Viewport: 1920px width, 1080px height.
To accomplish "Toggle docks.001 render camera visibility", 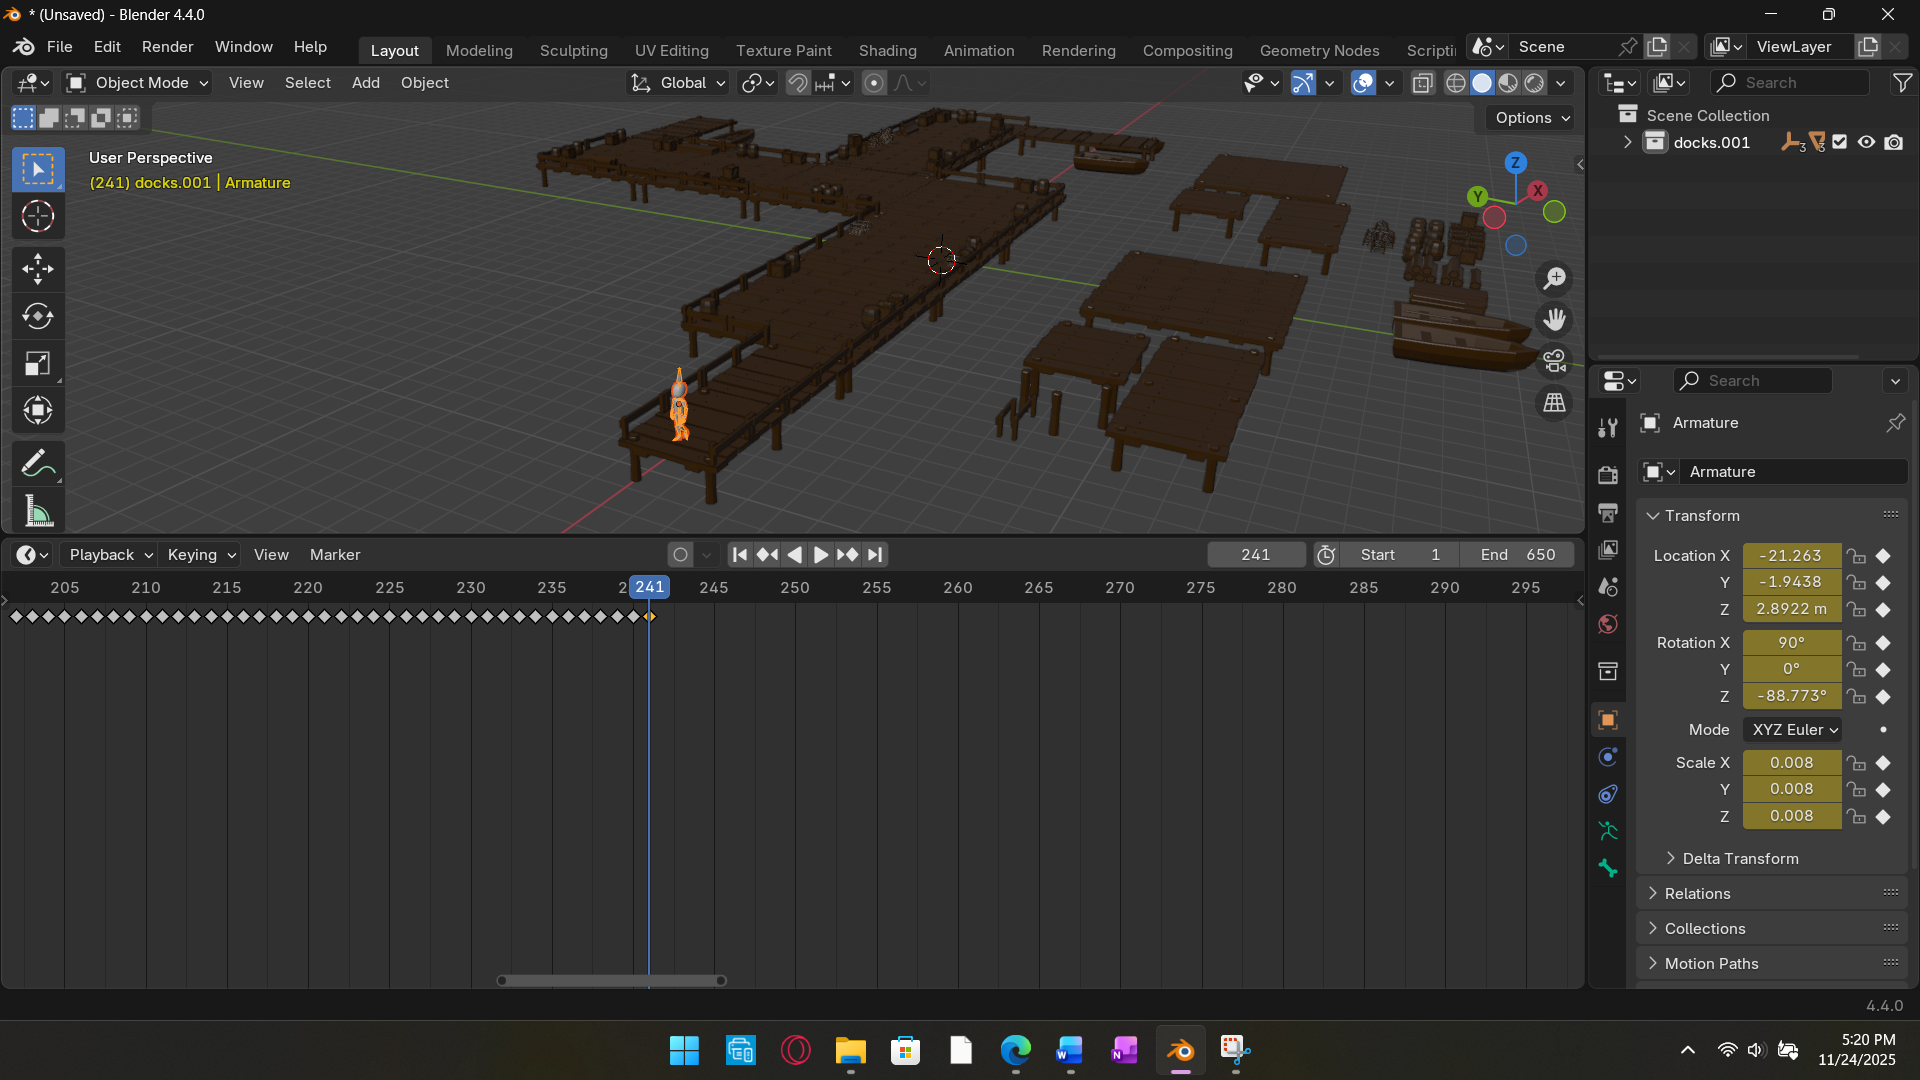I will [1894, 142].
